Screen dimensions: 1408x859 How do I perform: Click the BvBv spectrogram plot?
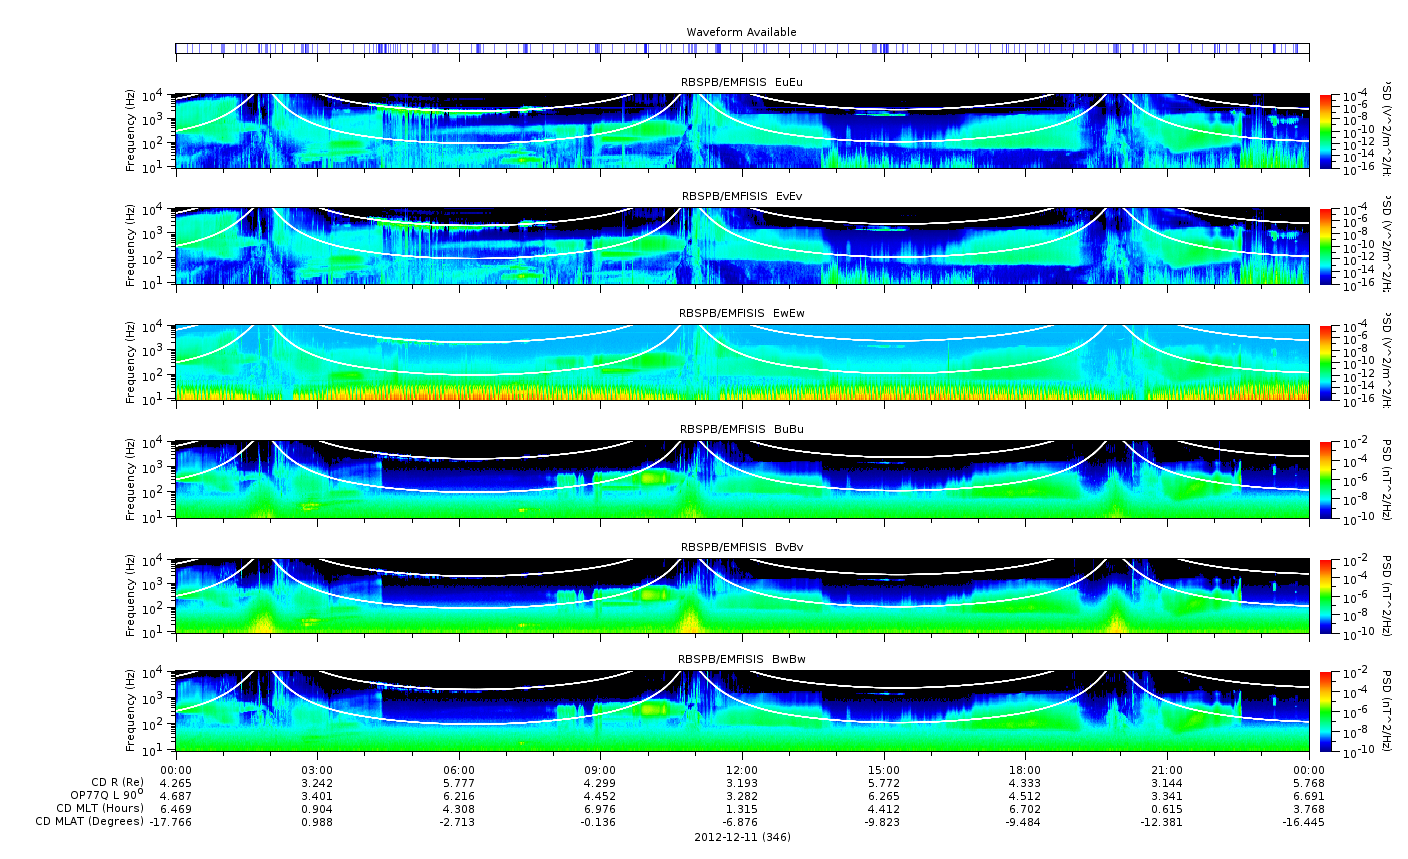[742, 596]
